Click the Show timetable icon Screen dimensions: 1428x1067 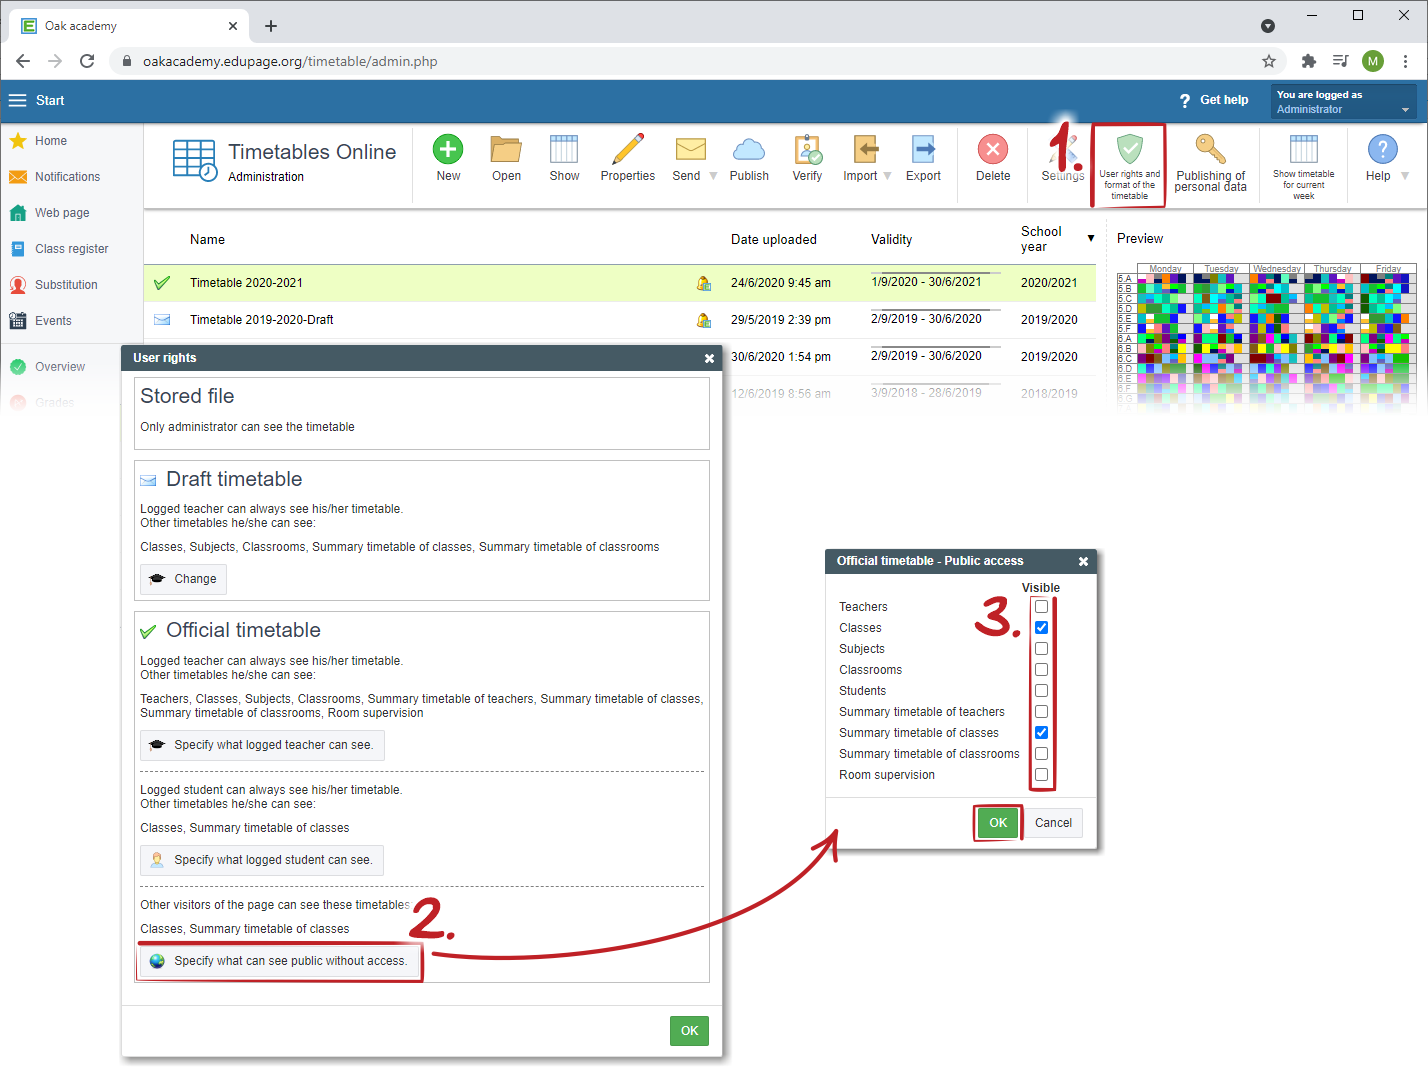564,150
